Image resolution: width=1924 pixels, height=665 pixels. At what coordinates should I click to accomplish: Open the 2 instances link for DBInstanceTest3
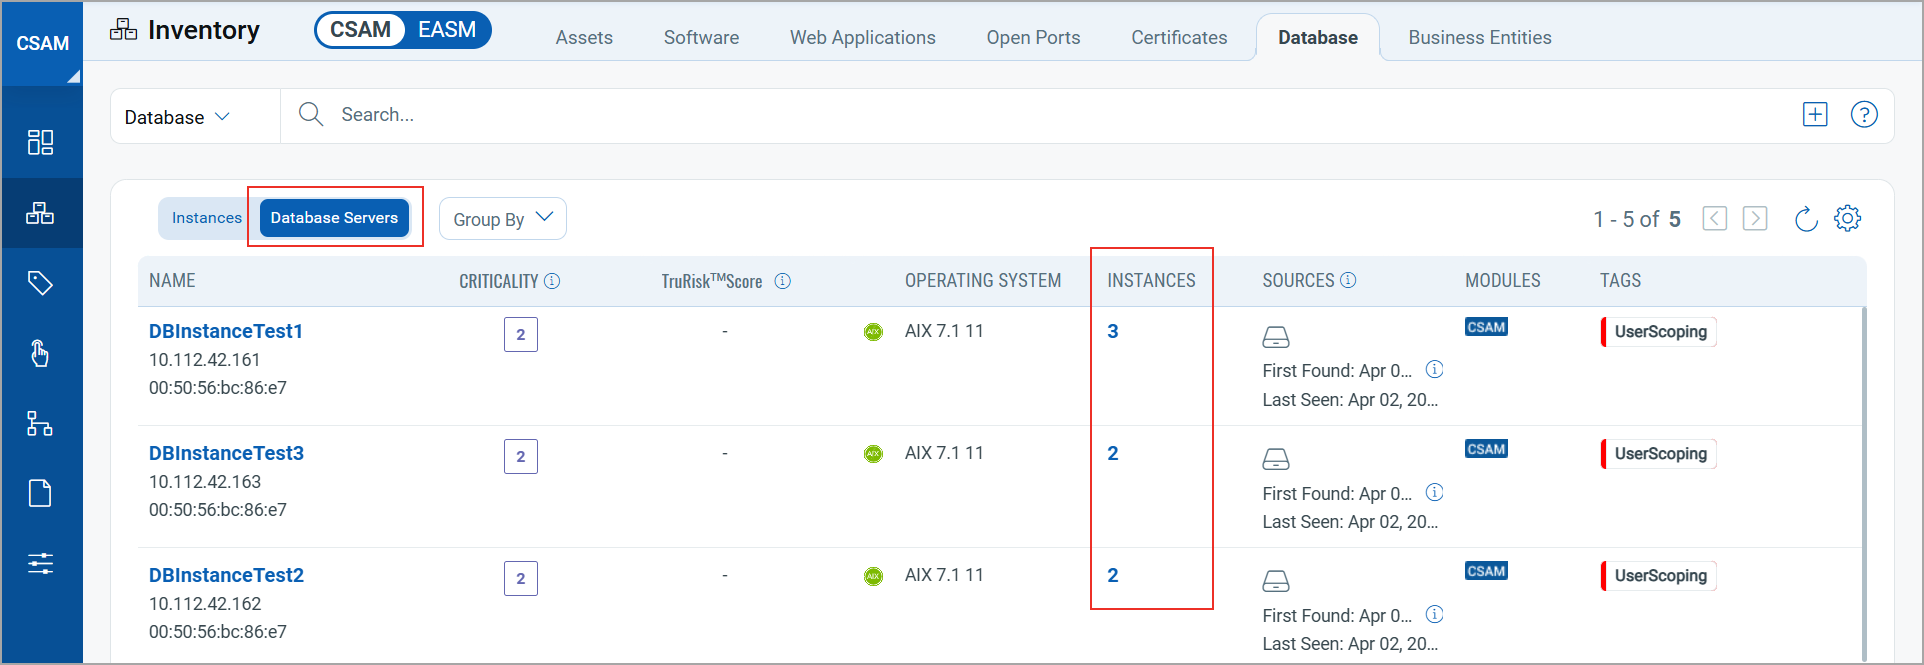click(x=1113, y=453)
